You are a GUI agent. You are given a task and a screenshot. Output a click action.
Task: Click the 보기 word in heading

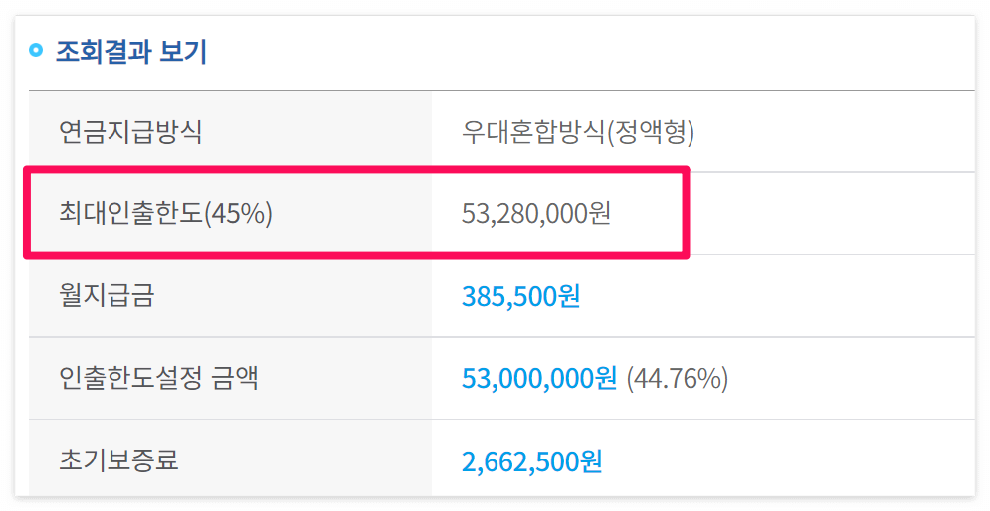pyautogui.click(x=182, y=51)
